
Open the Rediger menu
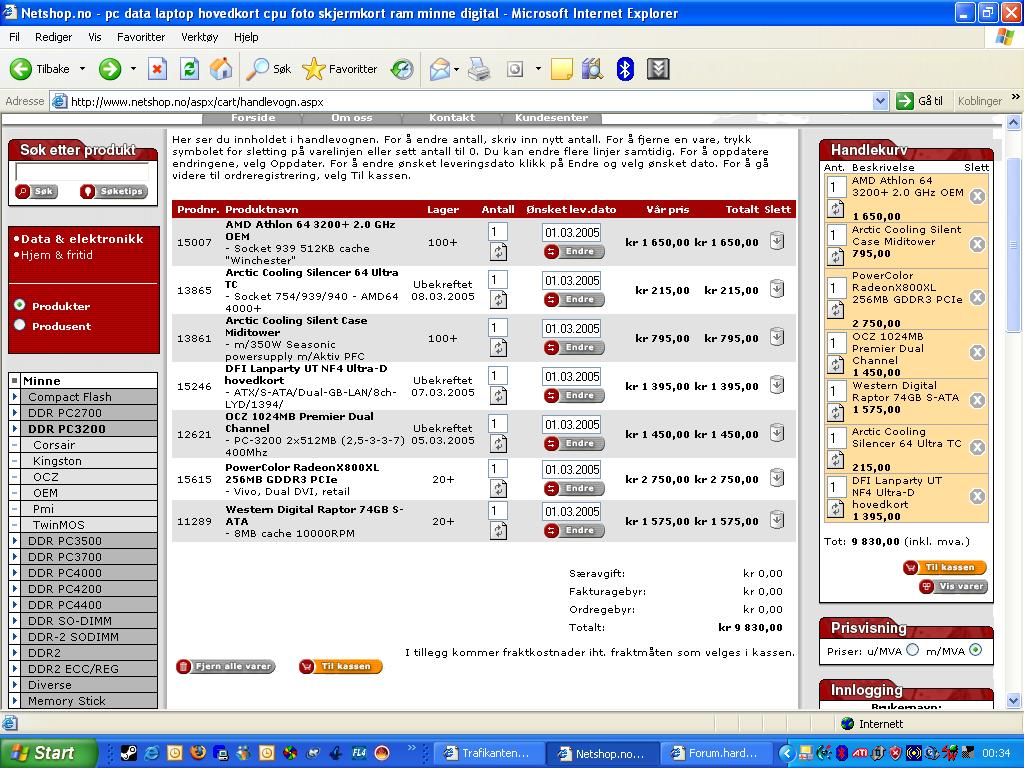pos(54,37)
